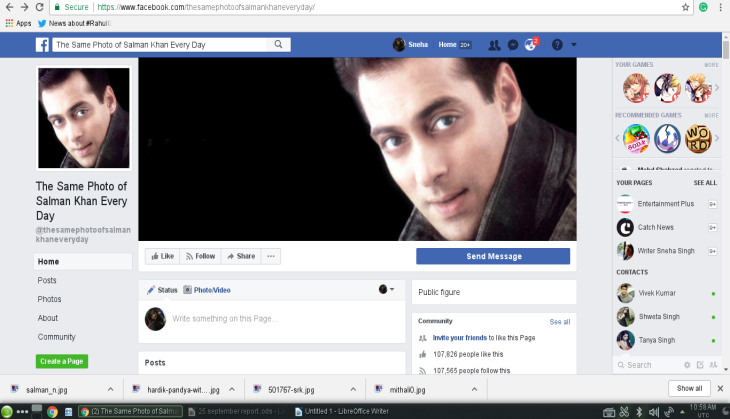The width and height of the screenshot is (730, 419).
Task: Show previous recommended games with left arrow
Action: click(x=617, y=138)
